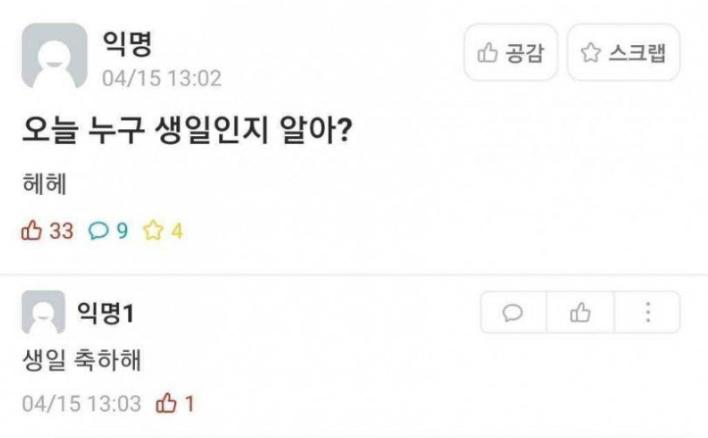The image size is (708, 438).
Task: Click the blue comment bubble showing 9
Action: coord(98,232)
